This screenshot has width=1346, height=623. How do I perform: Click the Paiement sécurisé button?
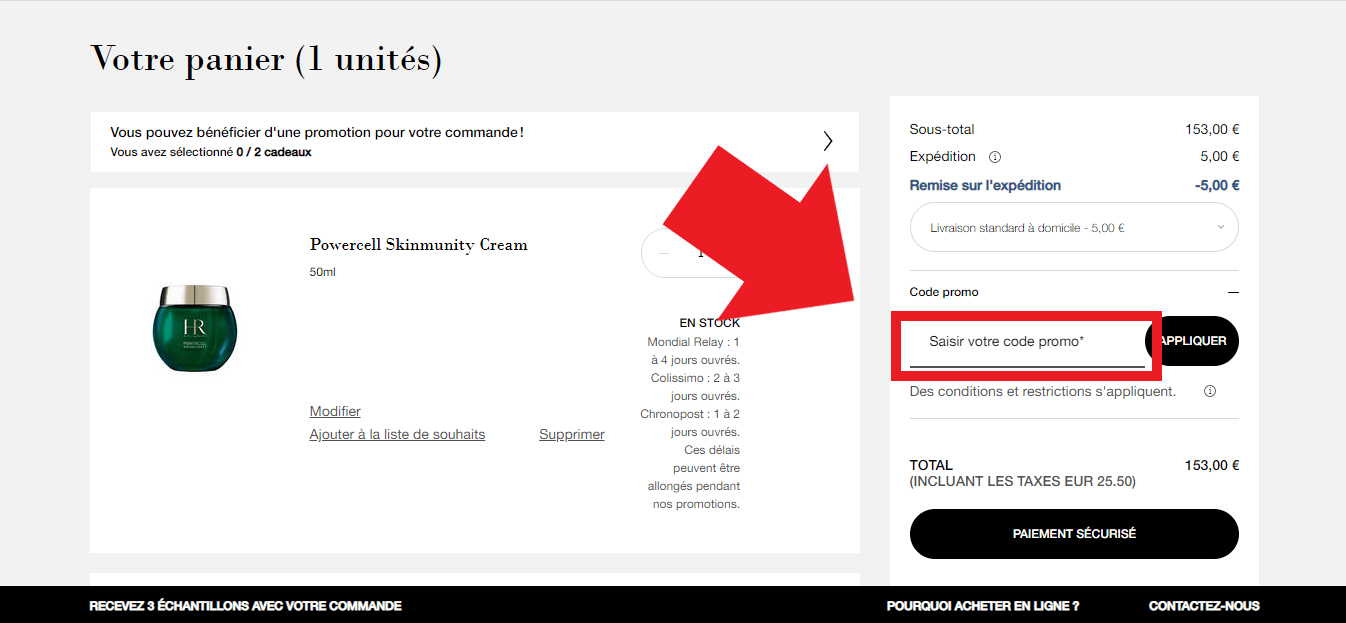tap(1074, 534)
